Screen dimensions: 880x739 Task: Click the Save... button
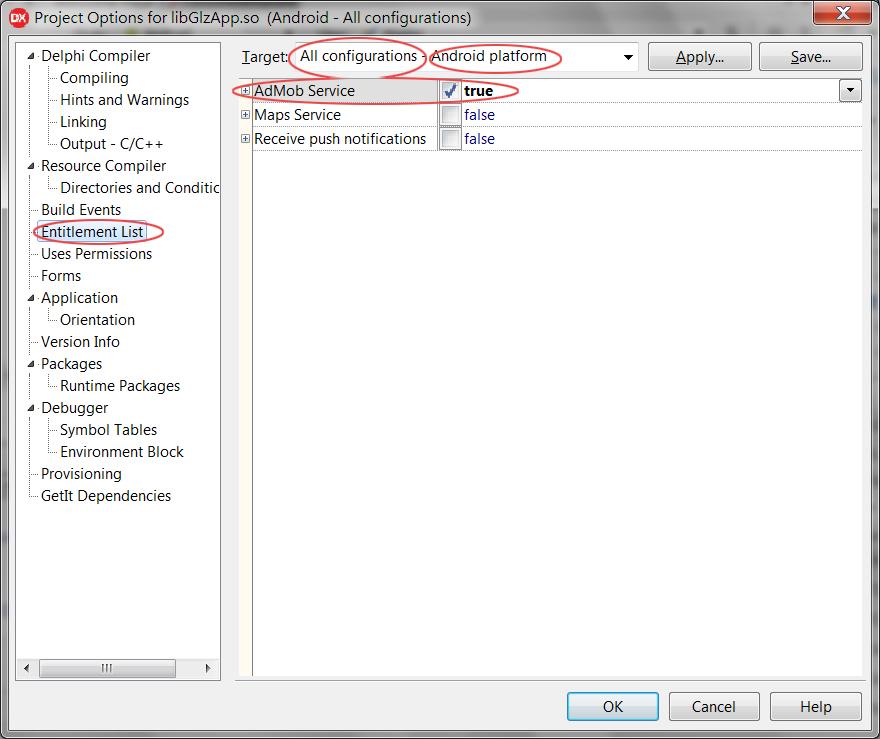[810, 57]
